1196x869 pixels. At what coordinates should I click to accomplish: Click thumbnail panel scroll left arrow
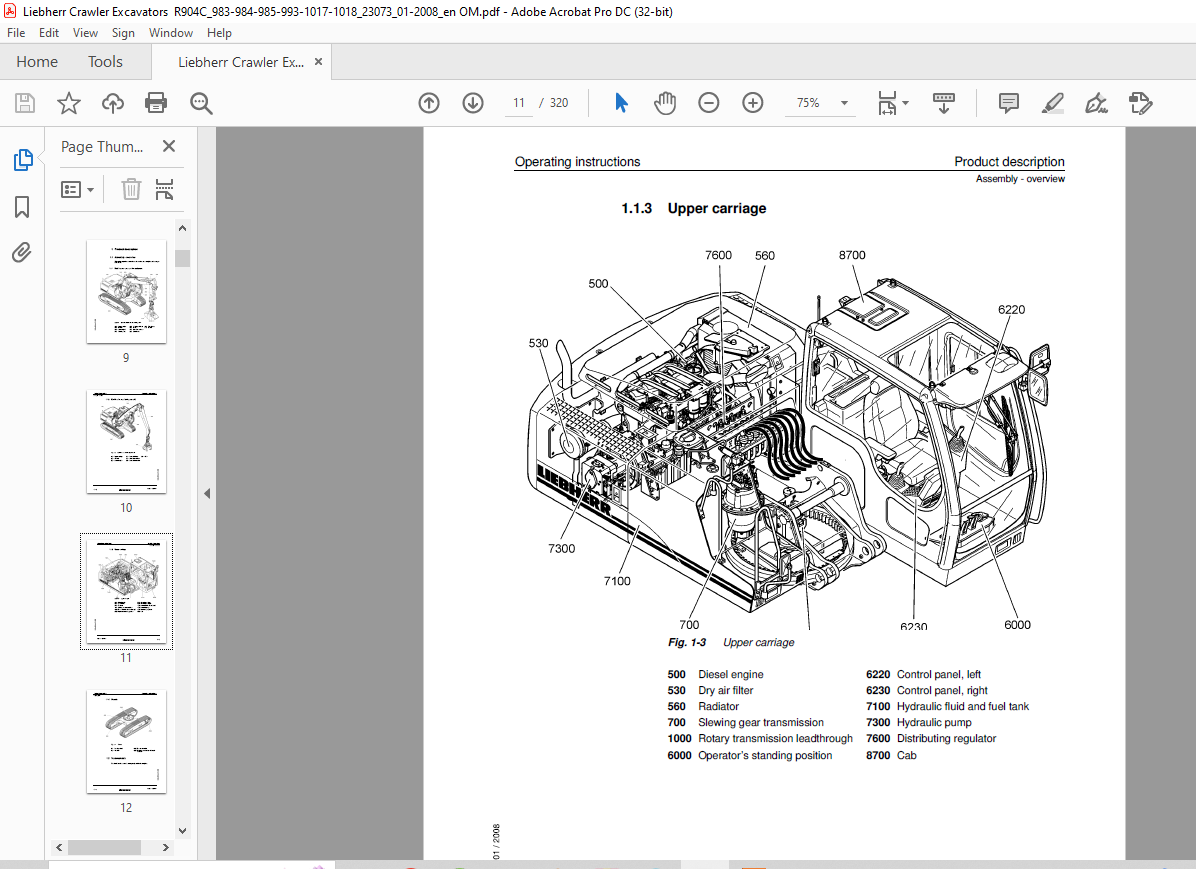pos(59,848)
